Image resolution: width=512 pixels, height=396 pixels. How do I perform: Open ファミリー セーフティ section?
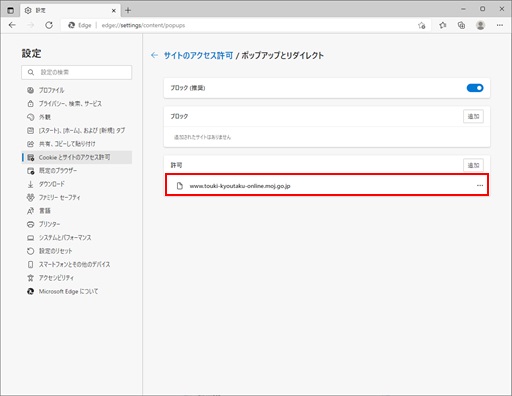(x=77, y=197)
